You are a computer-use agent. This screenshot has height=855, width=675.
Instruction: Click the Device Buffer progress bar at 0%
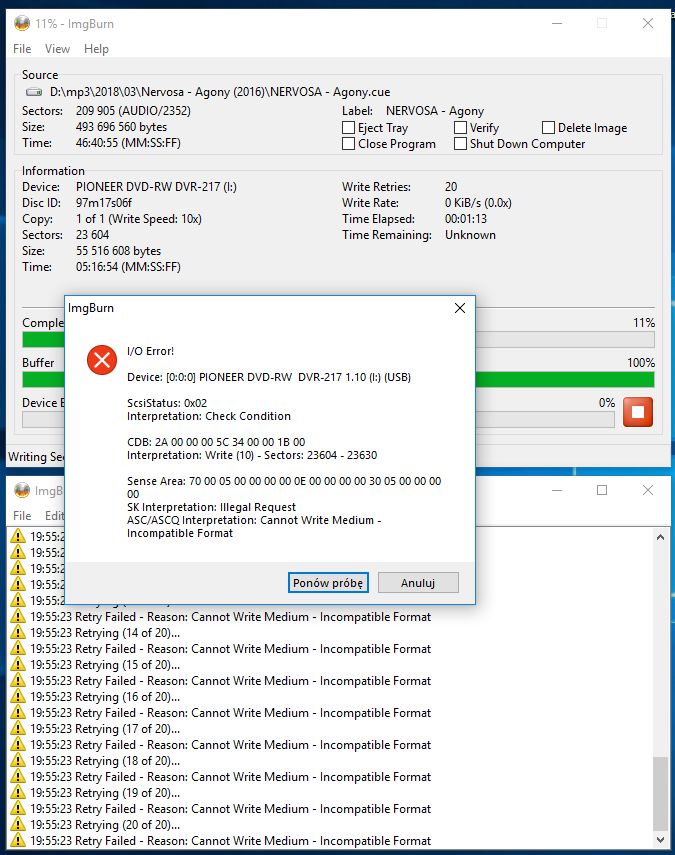tap(318, 419)
